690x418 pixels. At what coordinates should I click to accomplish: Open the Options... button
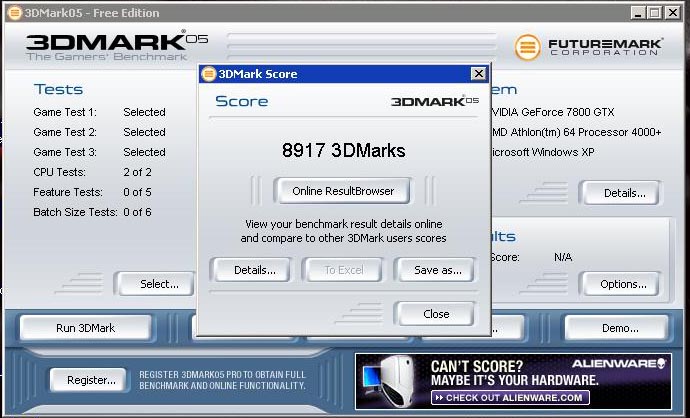coord(622,284)
